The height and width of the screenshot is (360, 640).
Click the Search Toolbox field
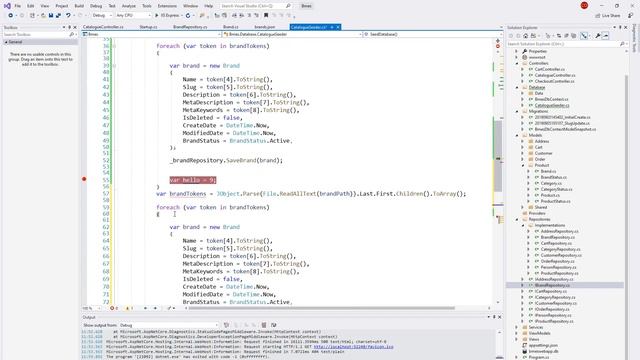[39, 35]
